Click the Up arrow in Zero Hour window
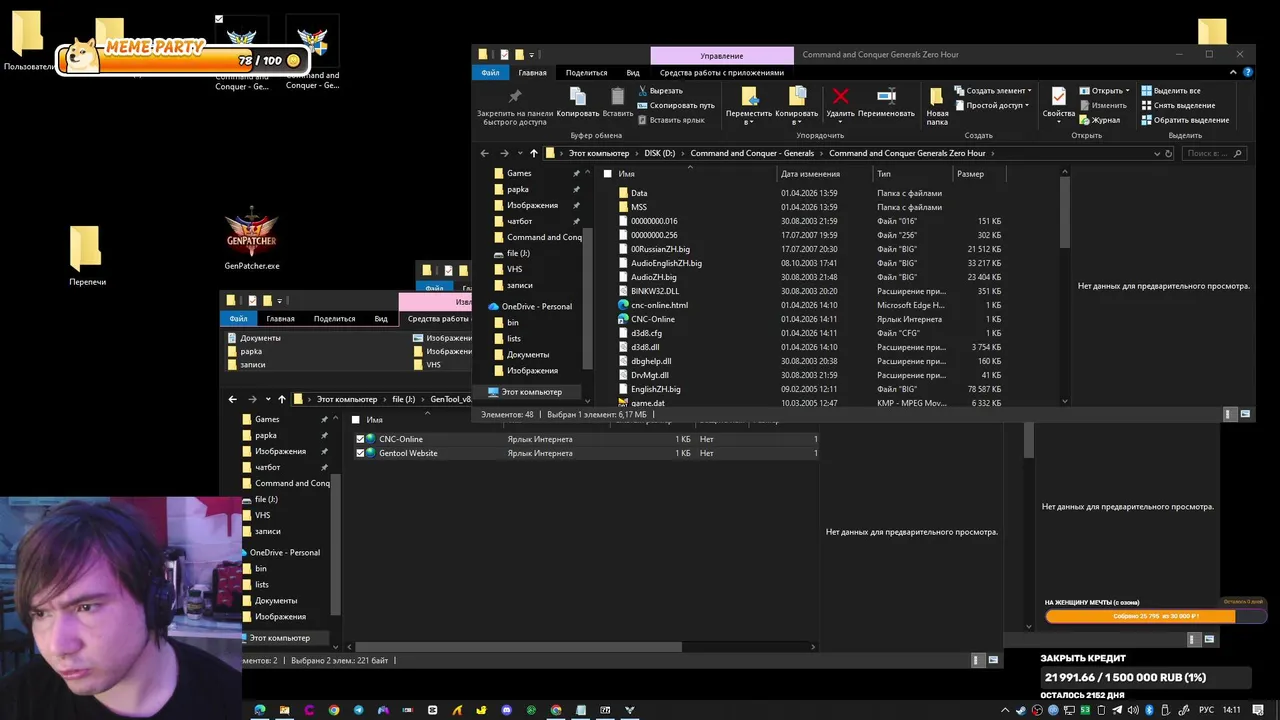This screenshot has height=720, width=1280. pos(533,153)
